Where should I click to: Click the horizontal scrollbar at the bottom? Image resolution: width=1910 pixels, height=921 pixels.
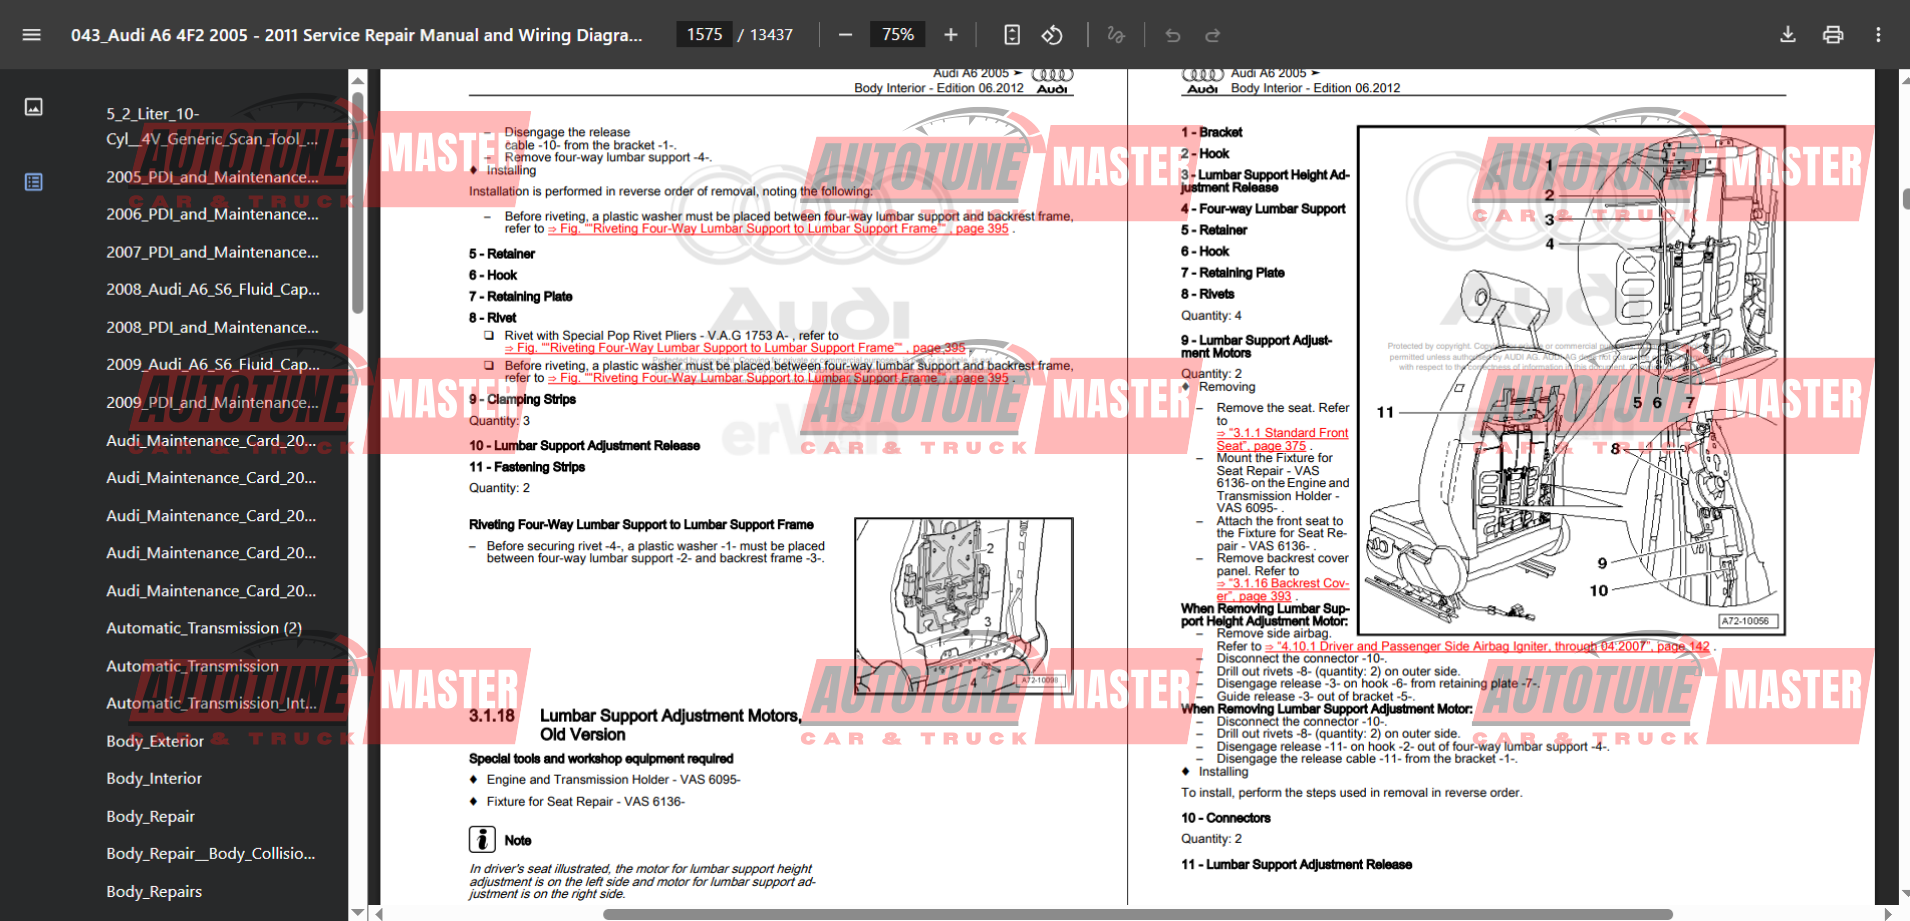[1137, 914]
